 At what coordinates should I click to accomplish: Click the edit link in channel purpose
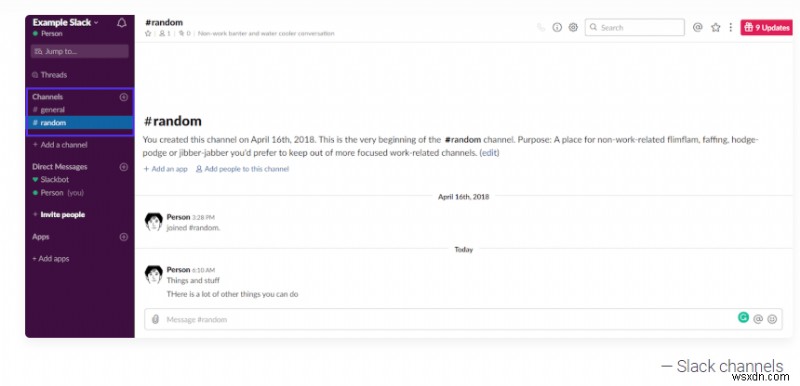[x=489, y=153]
